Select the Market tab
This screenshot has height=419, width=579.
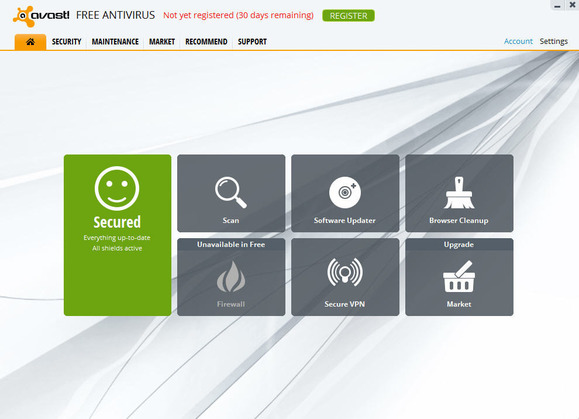click(162, 42)
